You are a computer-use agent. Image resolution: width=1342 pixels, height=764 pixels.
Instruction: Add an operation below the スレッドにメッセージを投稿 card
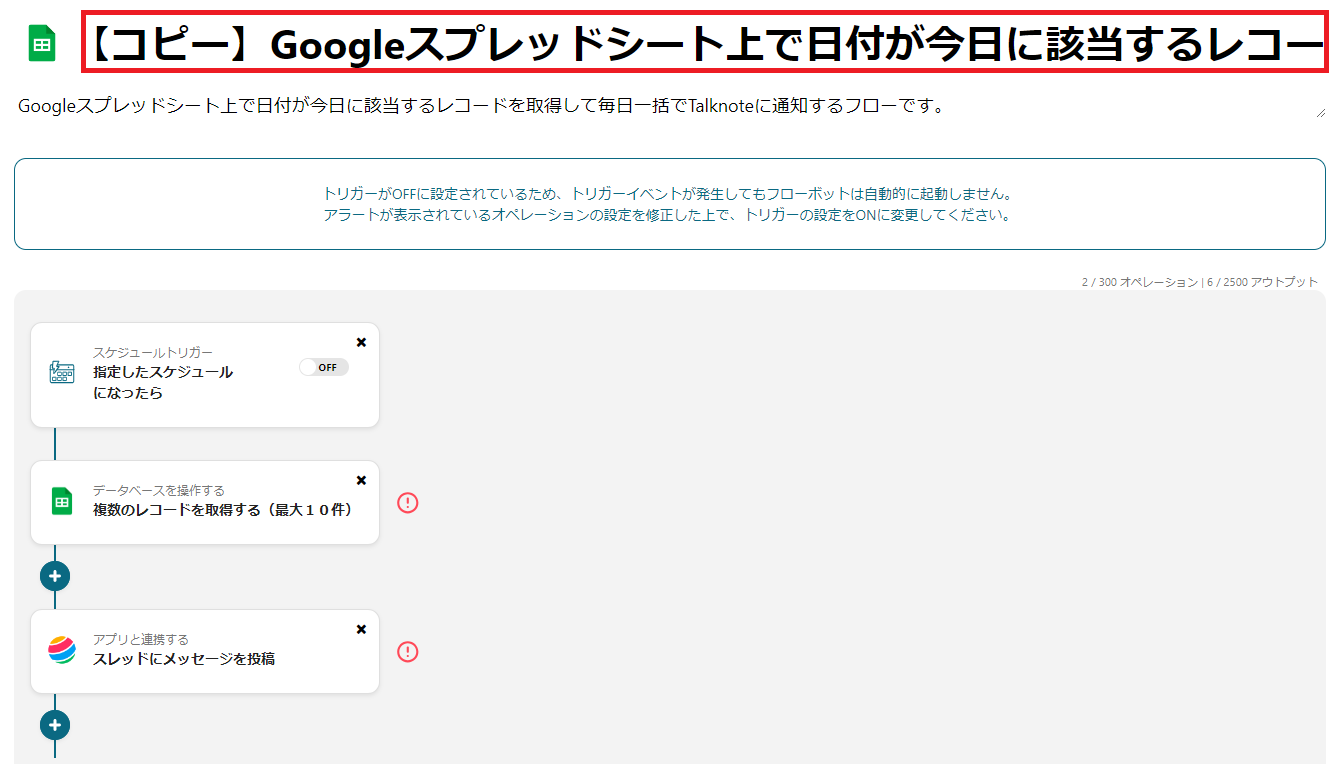(x=55, y=725)
